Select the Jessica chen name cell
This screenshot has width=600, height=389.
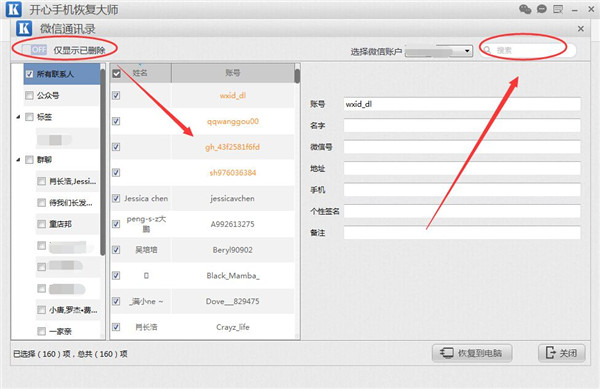(x=146, y=198)
